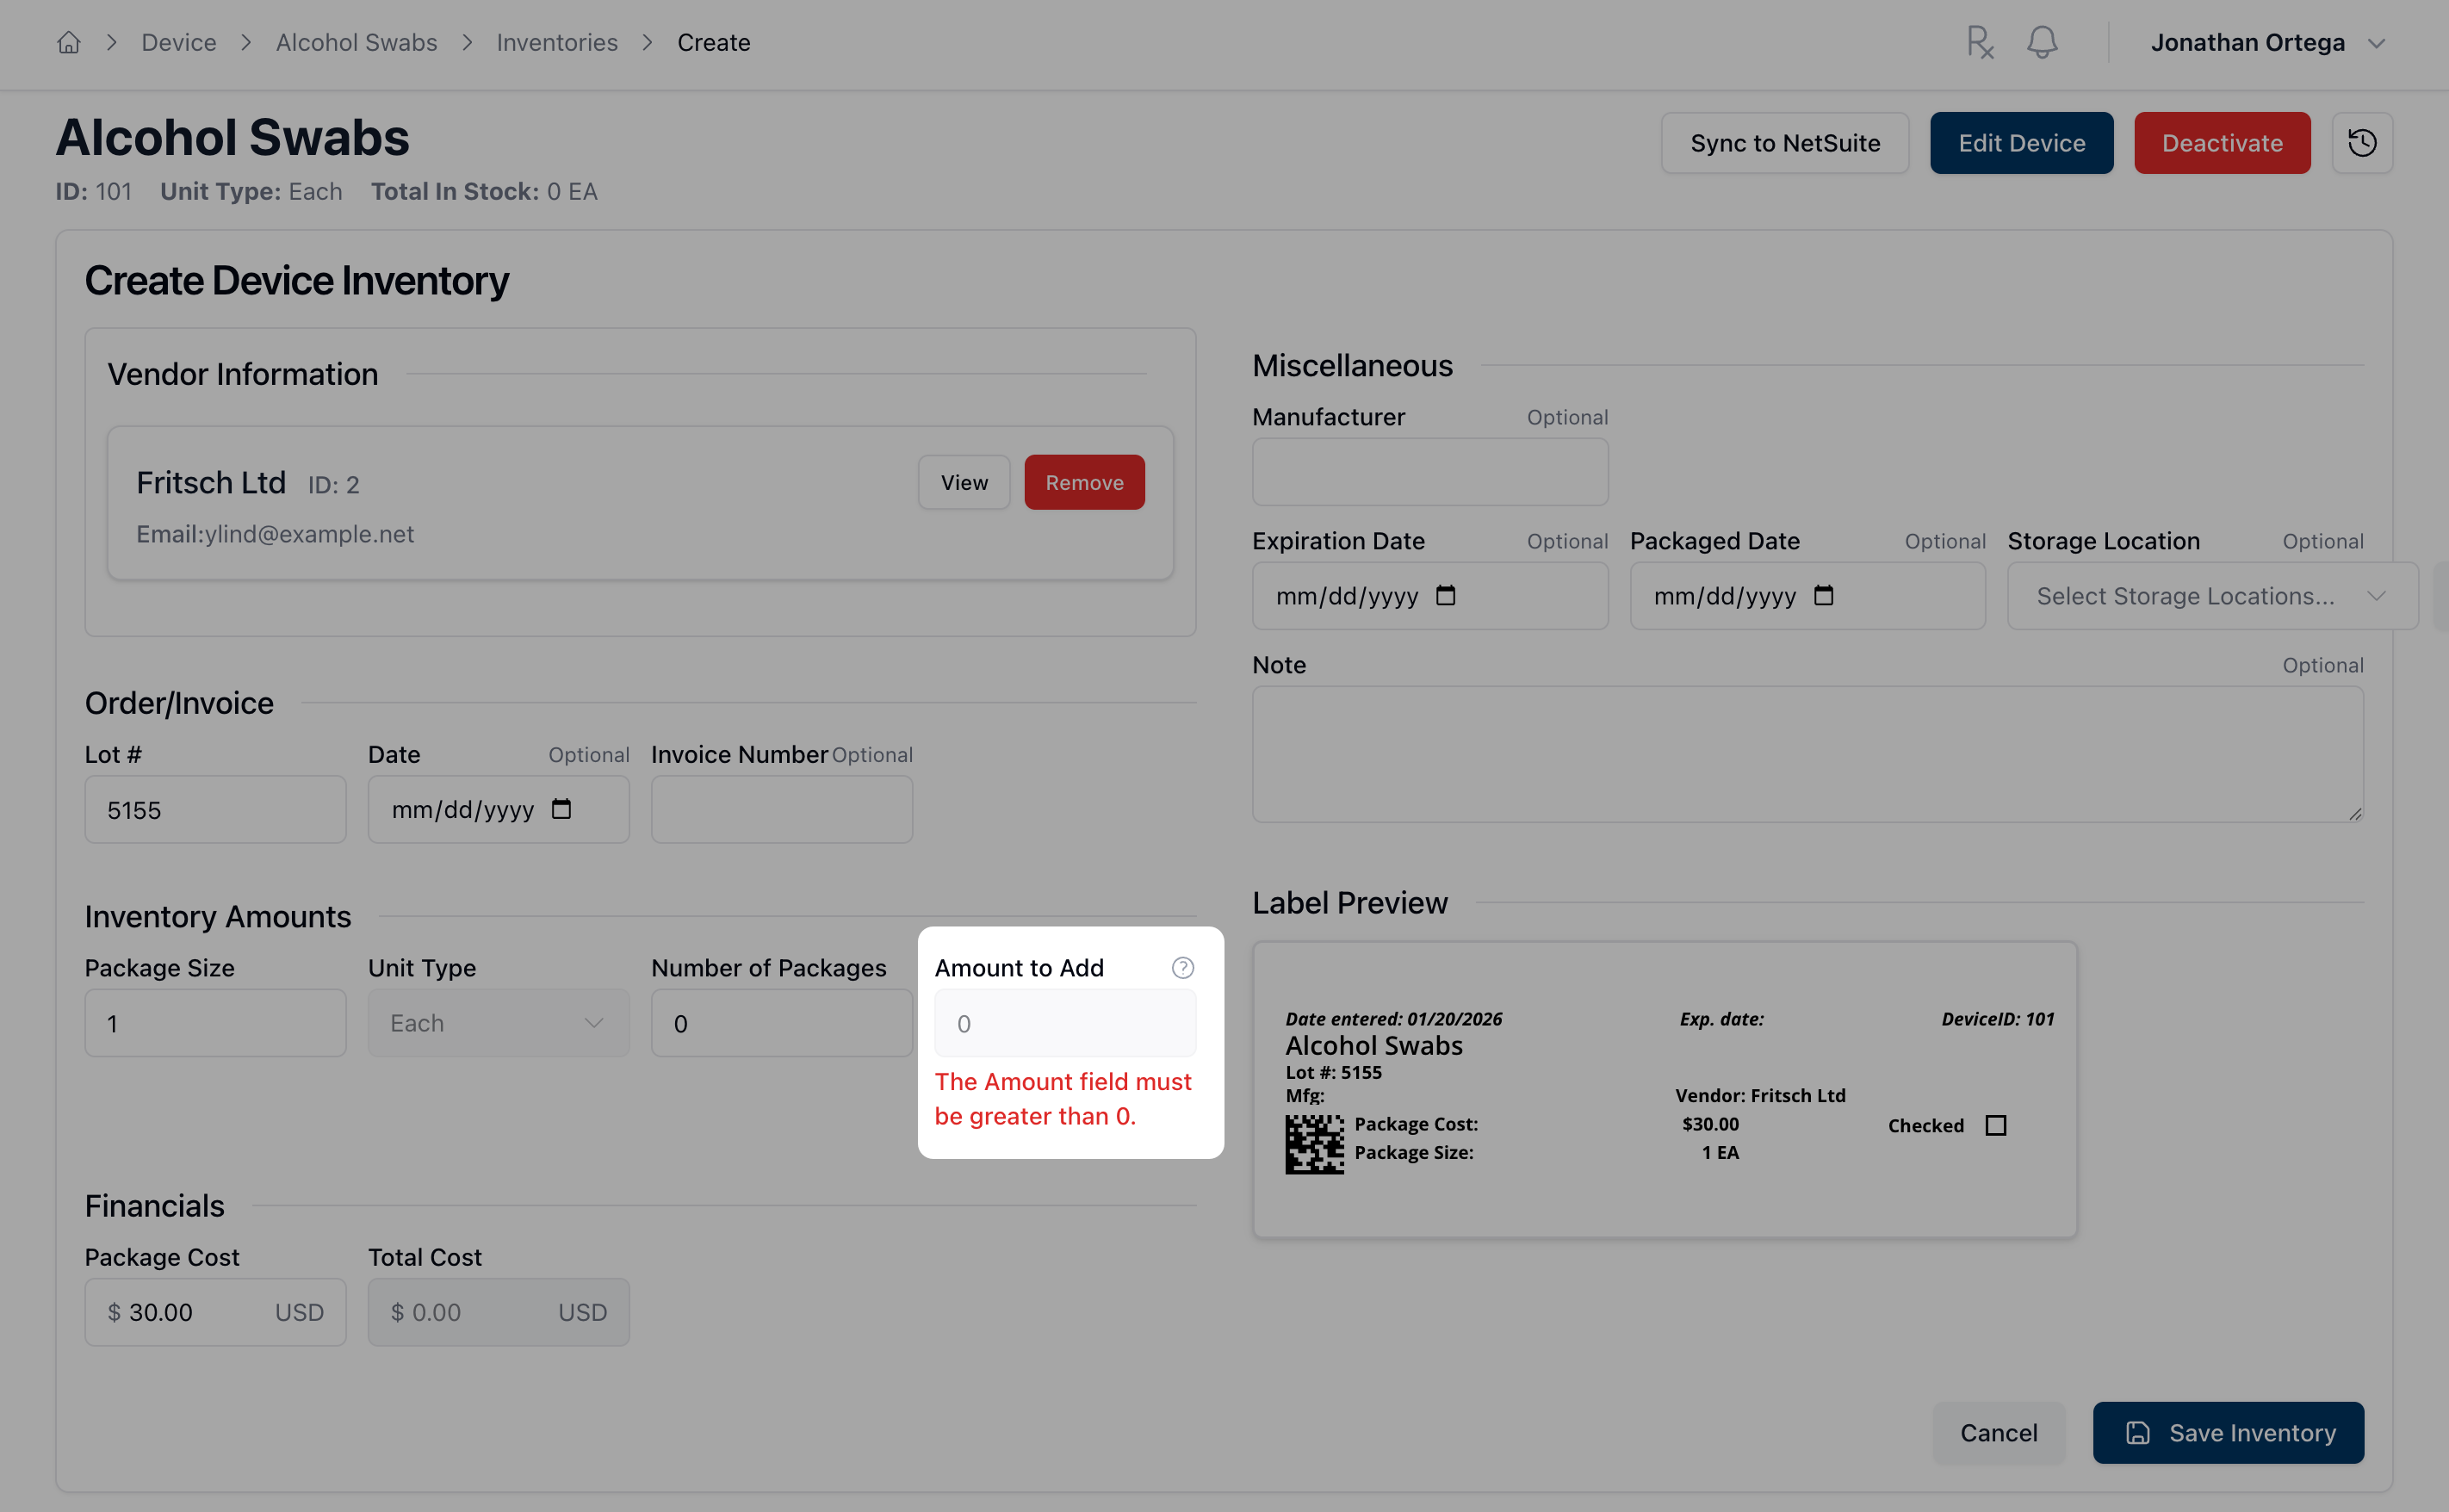2449x1512 pixels.
Task: Remove vendor Fritsch Ltd
Action: [x=1084, y=481]
